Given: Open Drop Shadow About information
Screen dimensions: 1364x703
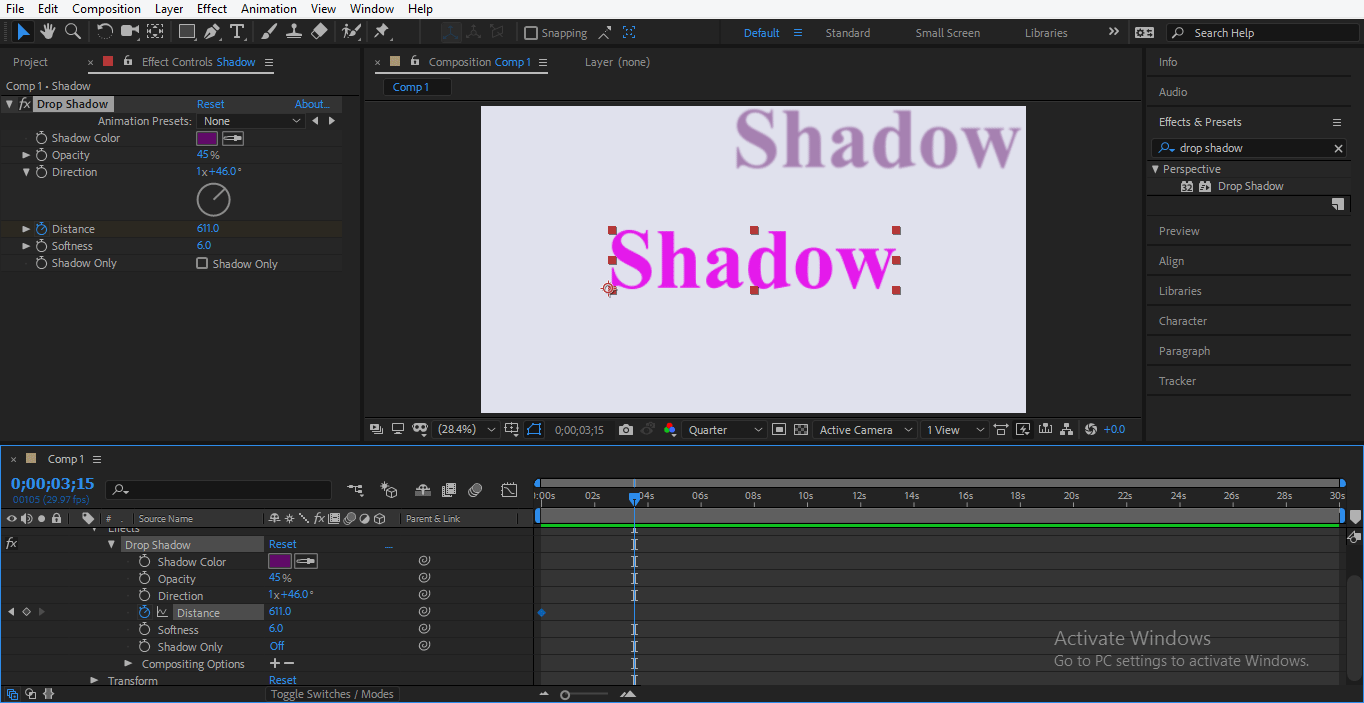Looking at the screenshot, I should pos(312,103).
